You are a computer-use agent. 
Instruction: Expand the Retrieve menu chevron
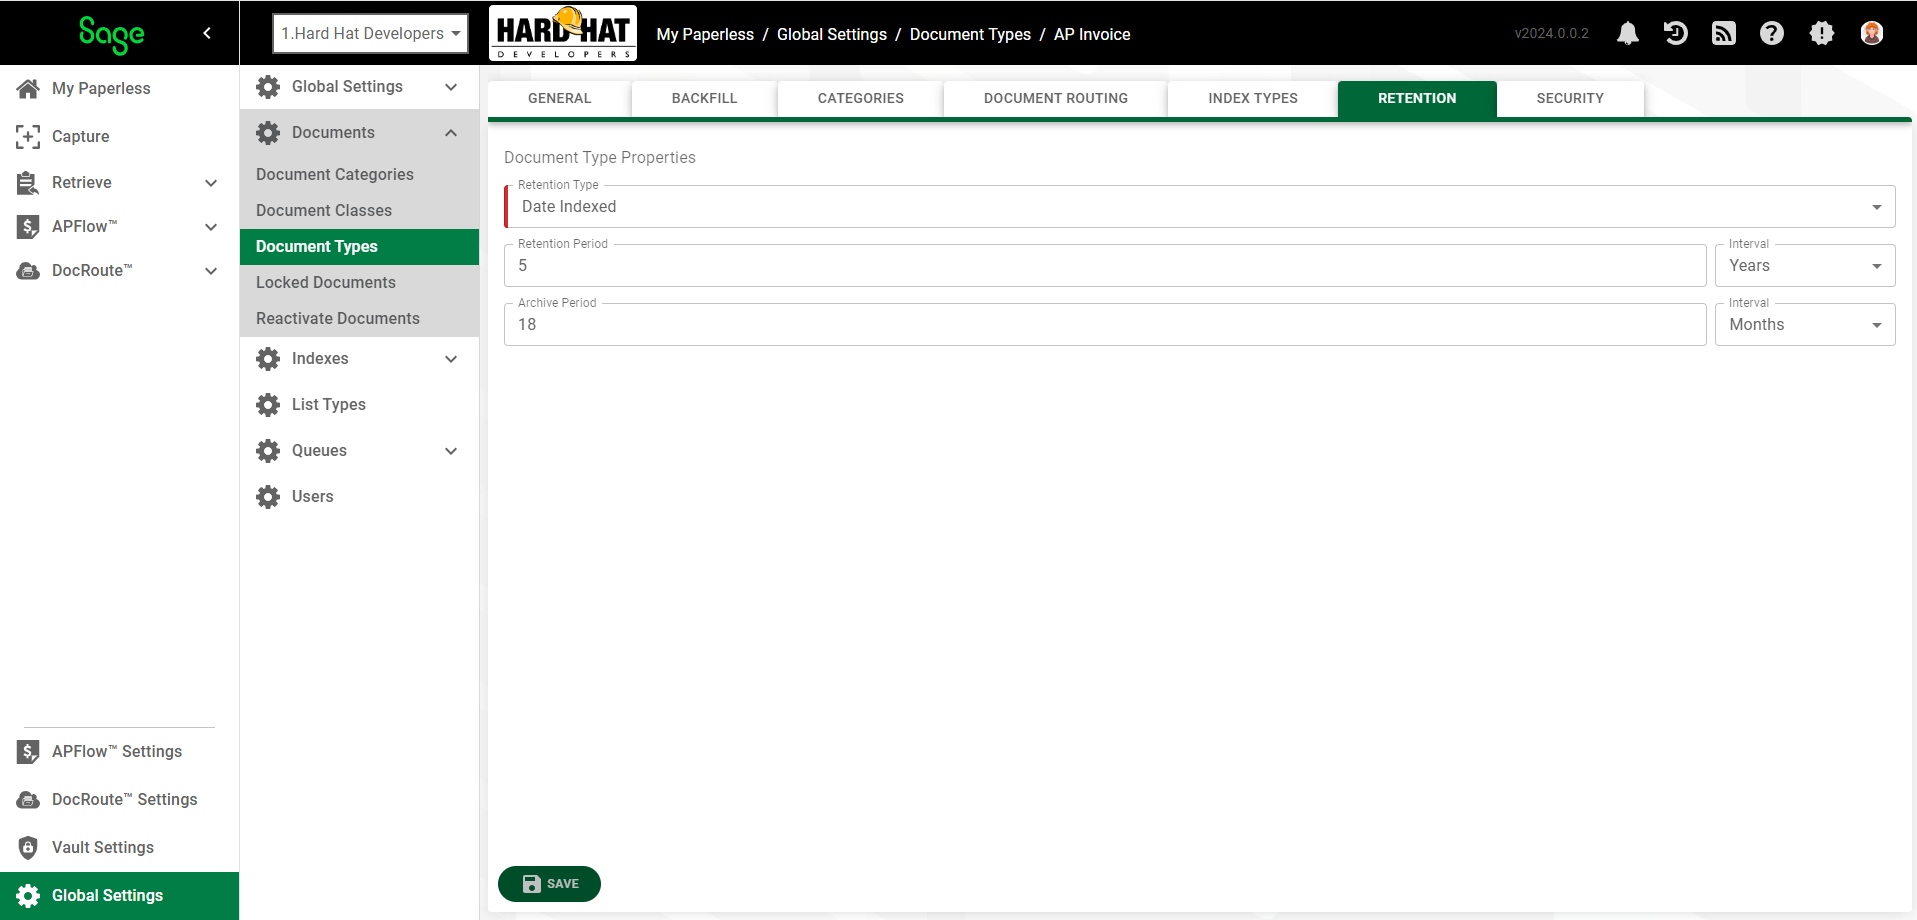(x=211, y=183)
